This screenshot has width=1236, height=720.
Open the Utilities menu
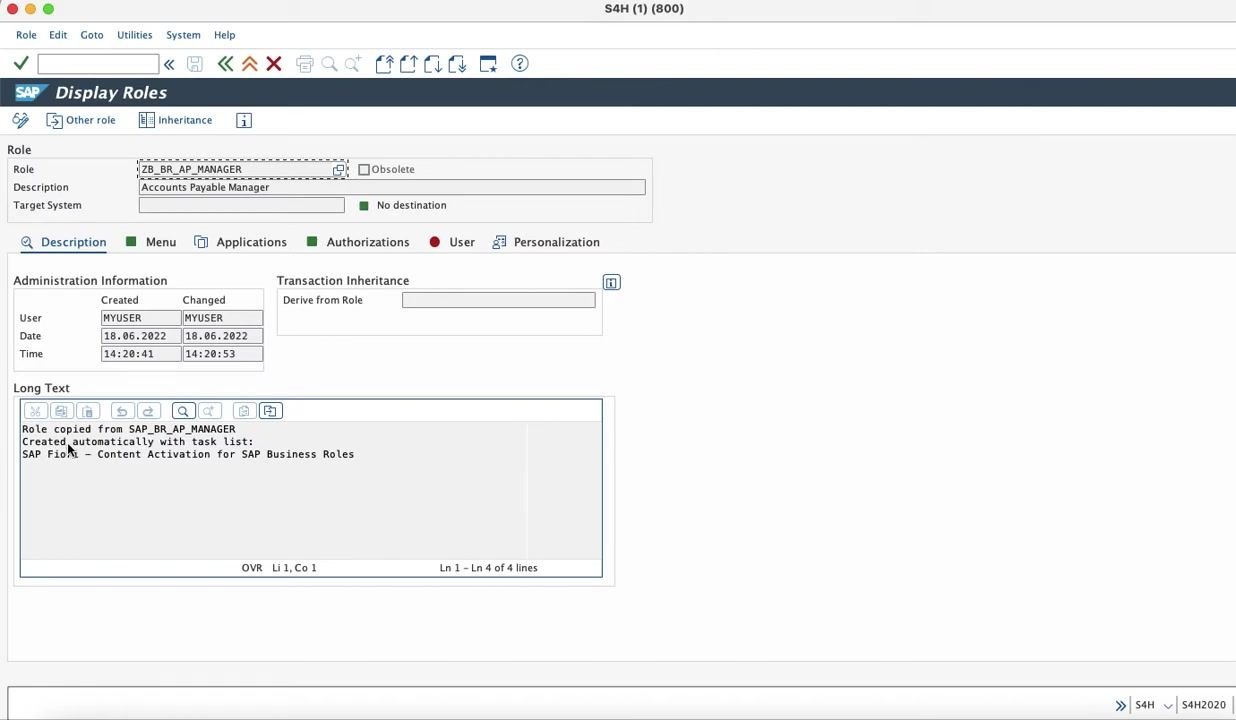click(134, 35)
